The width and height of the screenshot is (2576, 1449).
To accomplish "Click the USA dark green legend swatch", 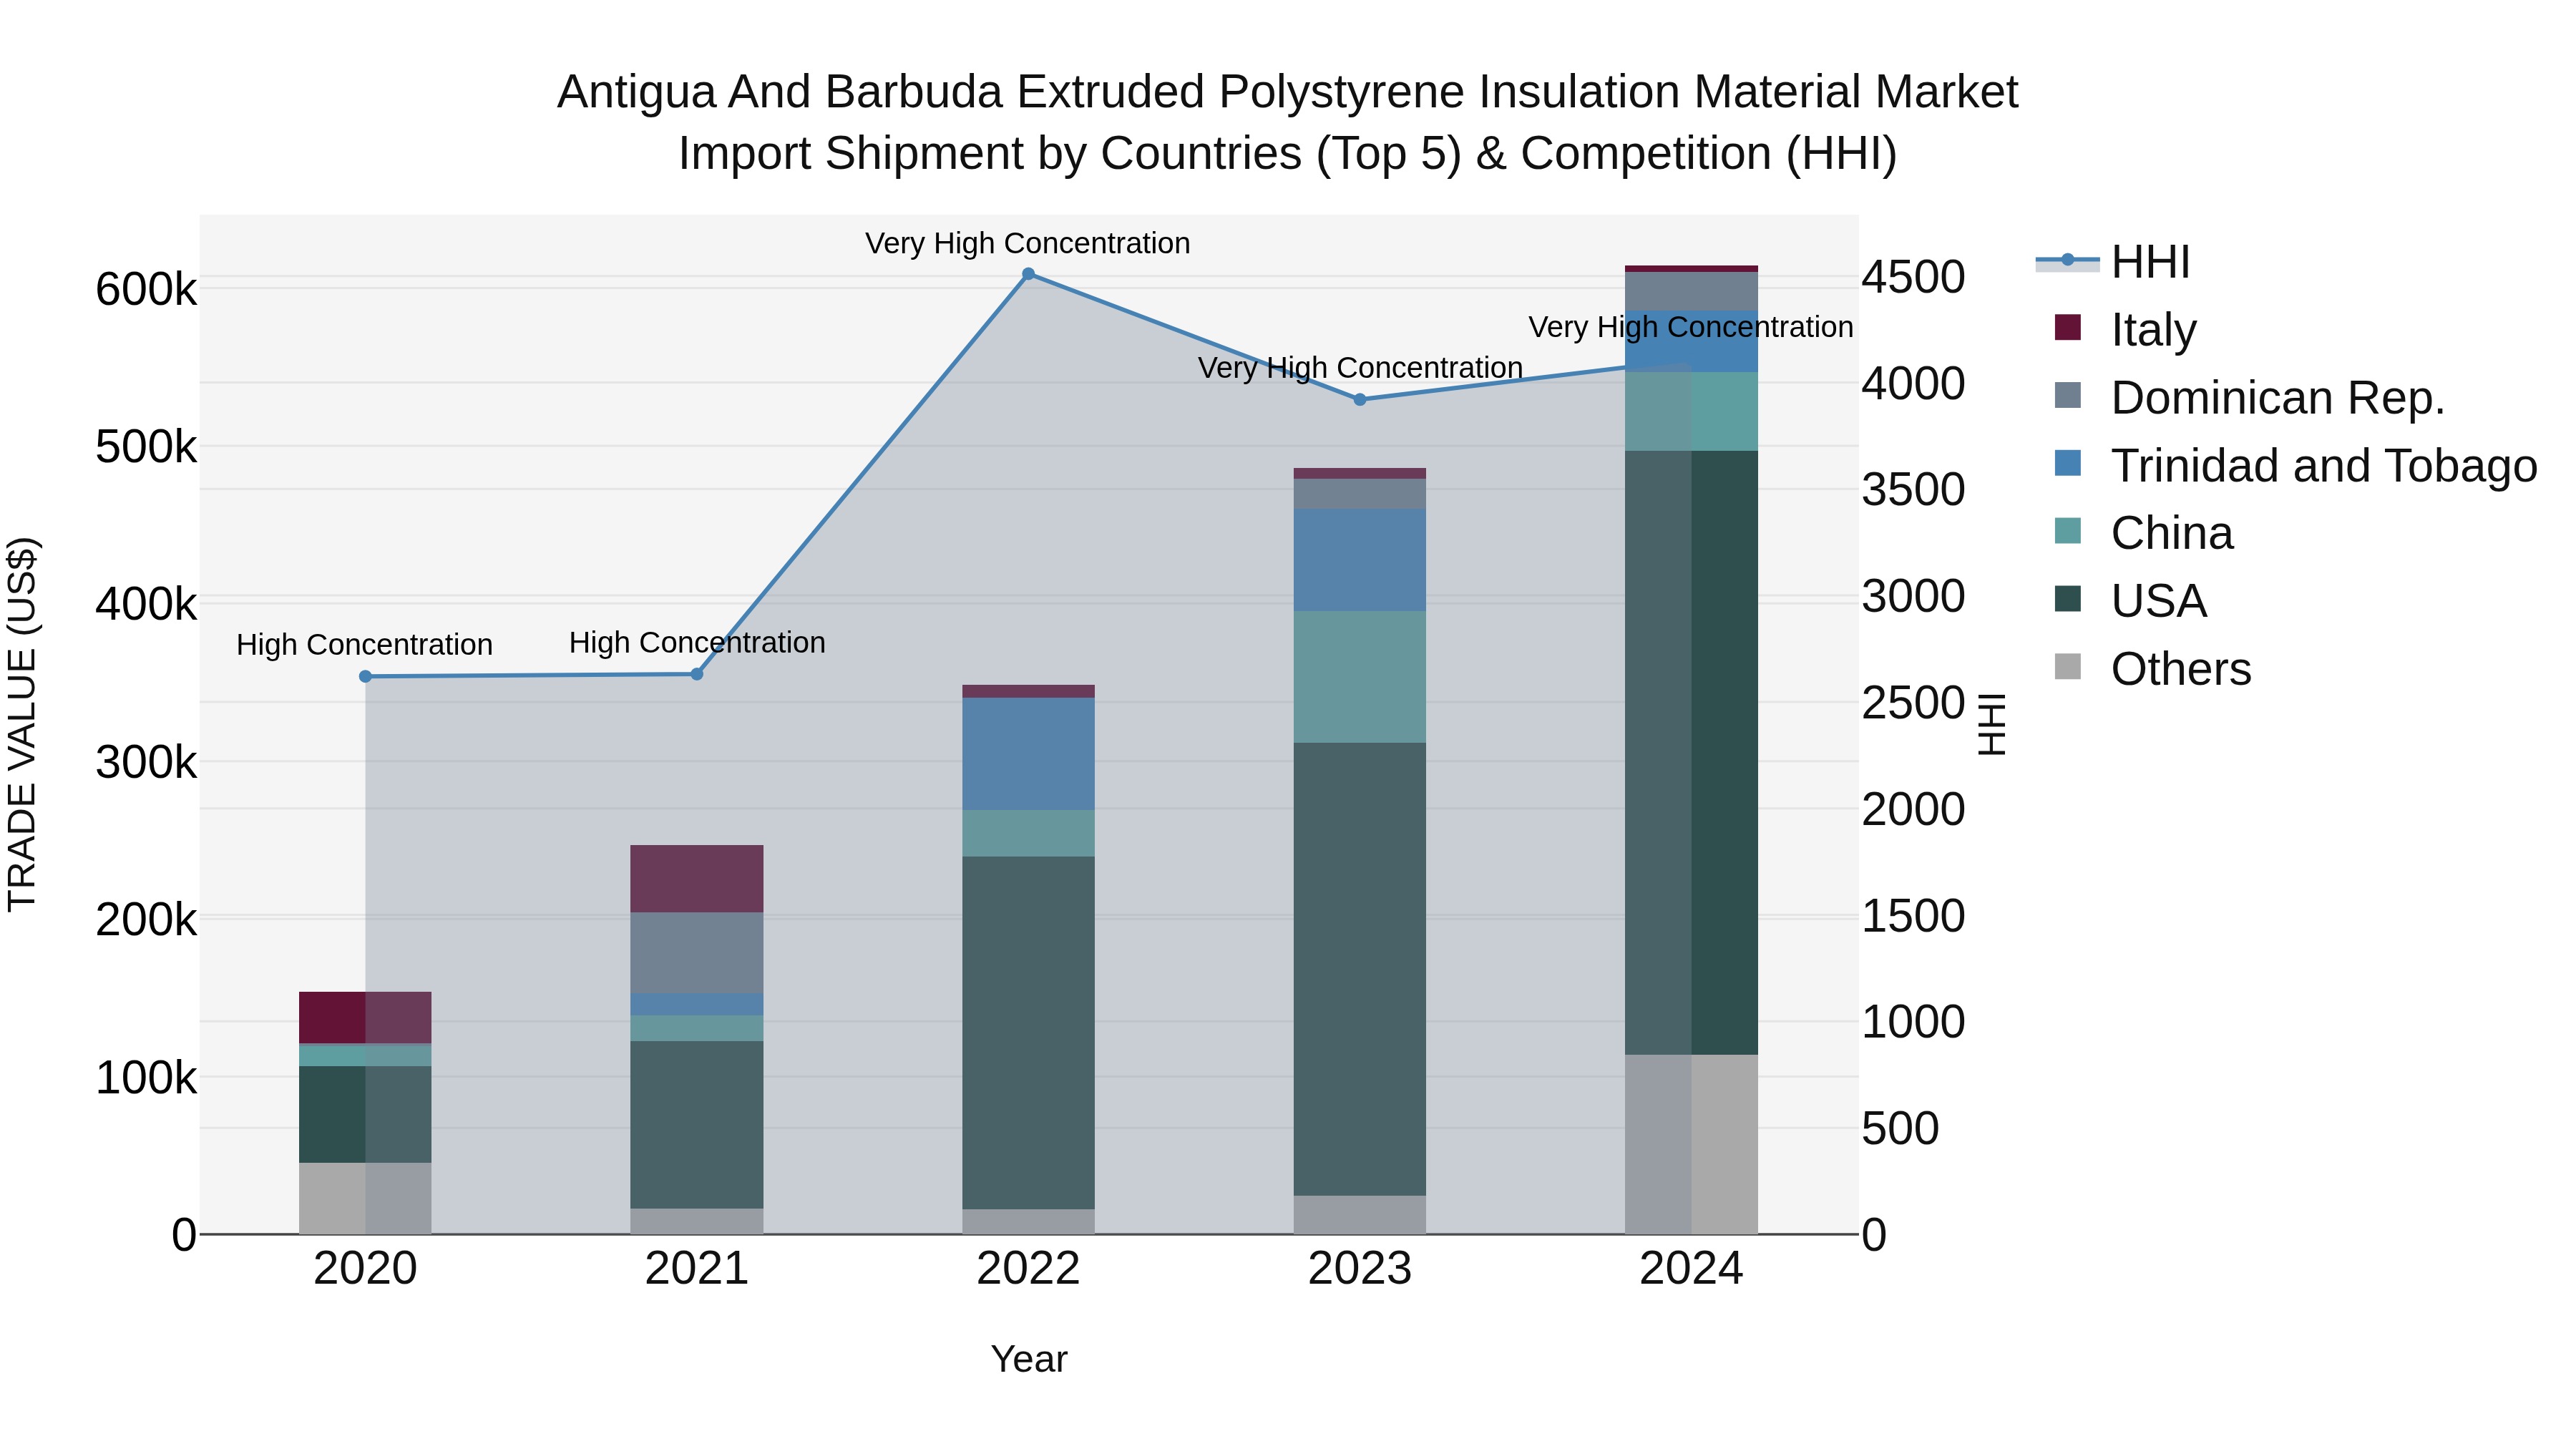I will pyautogui.click(x=2067, y=599).
